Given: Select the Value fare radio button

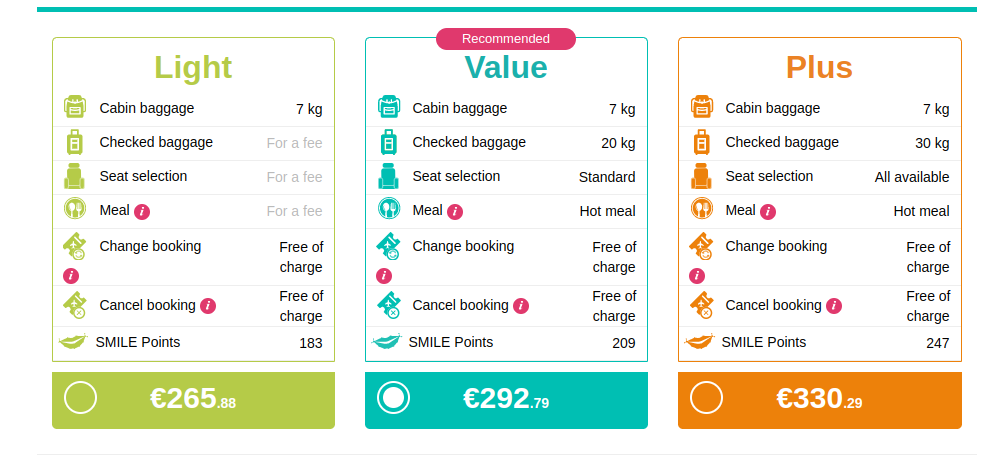Looking at the screenshot, I should pyautogui.click(x=393, y=398).
